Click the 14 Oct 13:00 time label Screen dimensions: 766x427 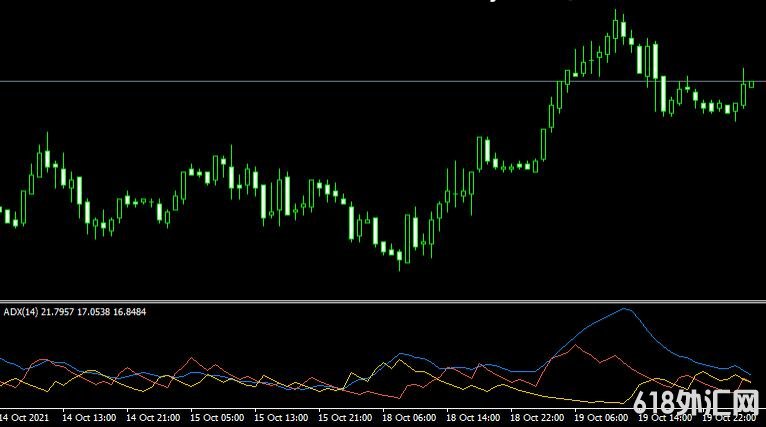[x=89, y=418]
